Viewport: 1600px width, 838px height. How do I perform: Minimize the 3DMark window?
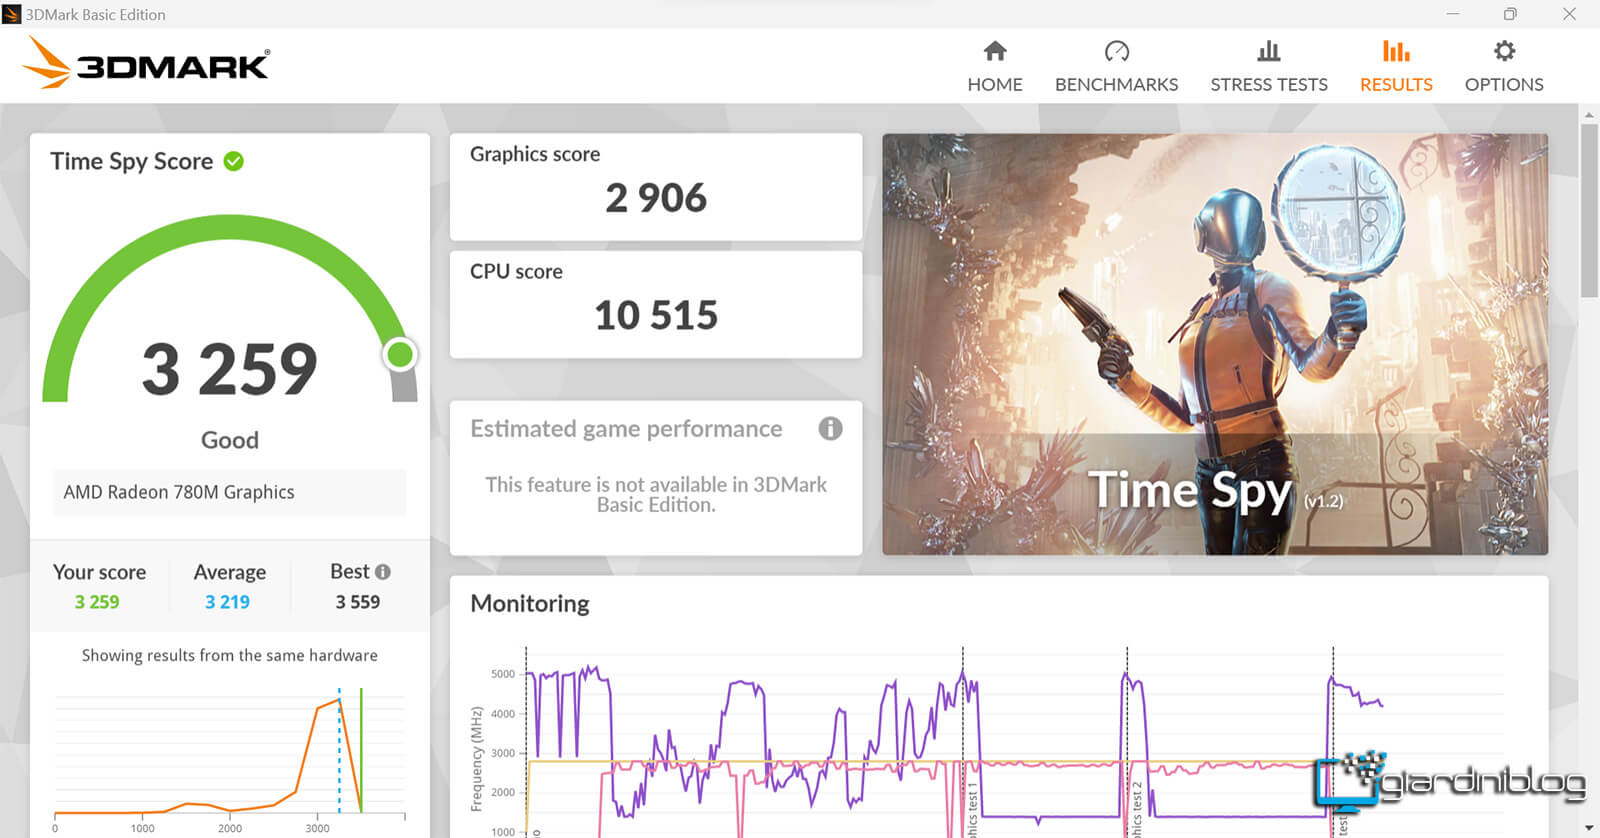click(x=1453, y=14)
